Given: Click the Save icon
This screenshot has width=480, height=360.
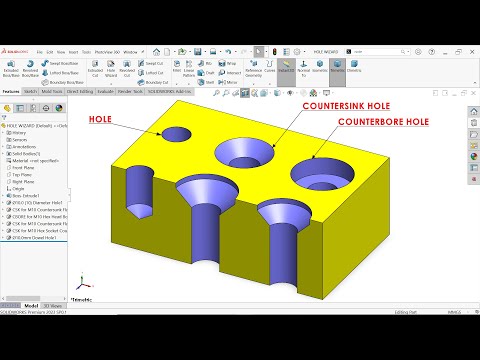Looking at the screenshot, I should [x=198, y=52].
